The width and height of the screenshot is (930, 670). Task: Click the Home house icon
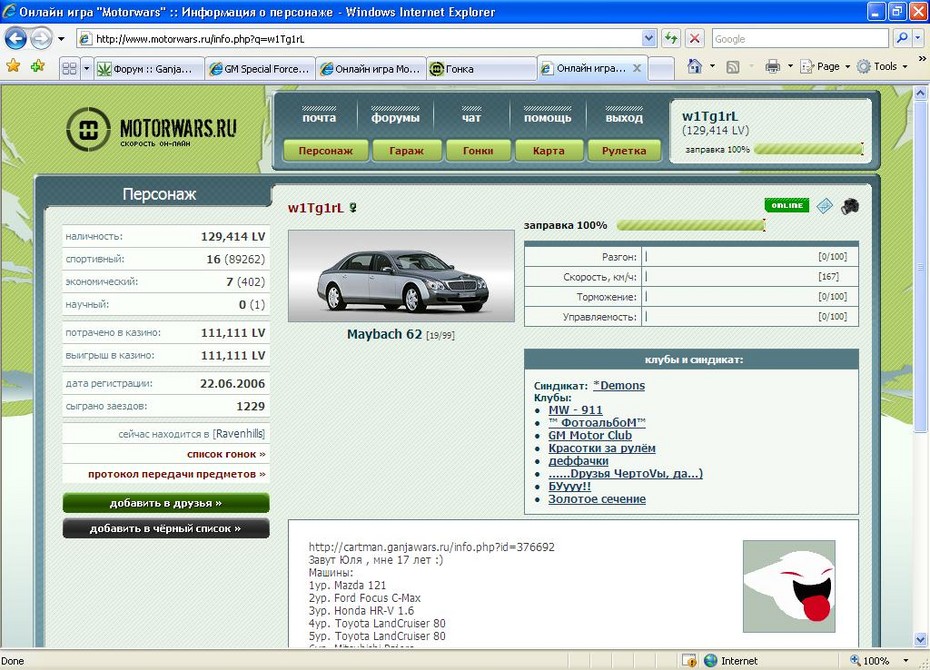tap(695, 66)
